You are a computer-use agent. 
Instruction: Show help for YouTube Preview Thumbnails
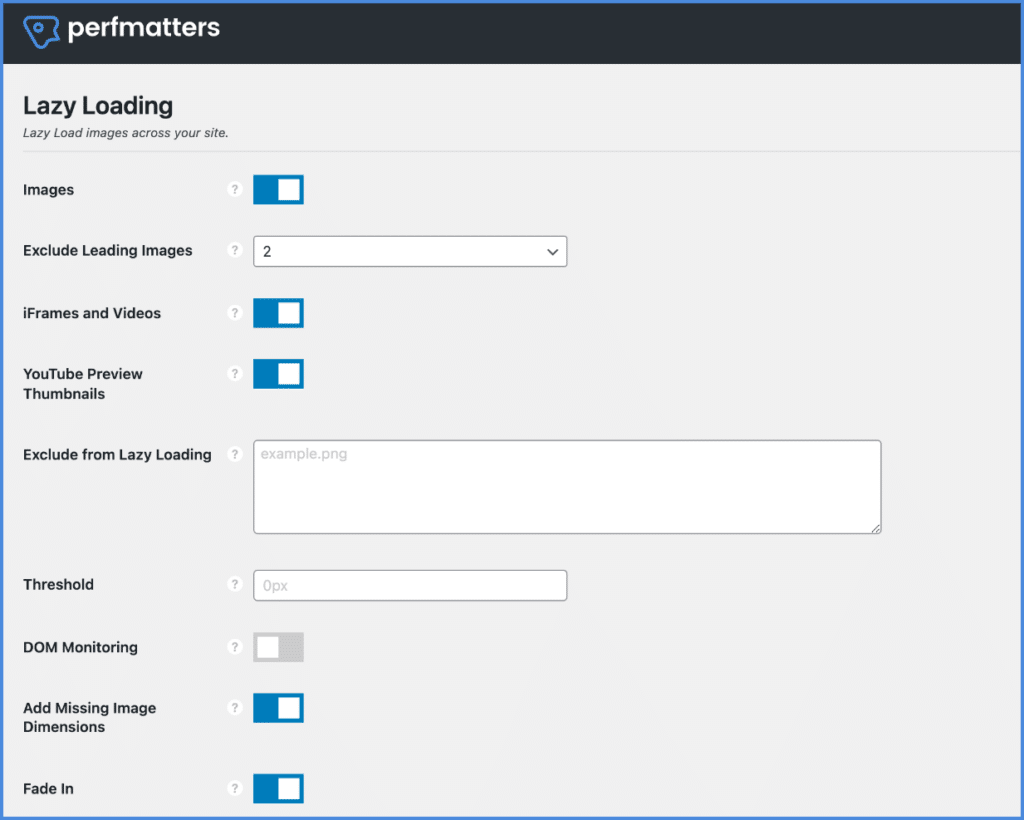click(x=235, y=373)
